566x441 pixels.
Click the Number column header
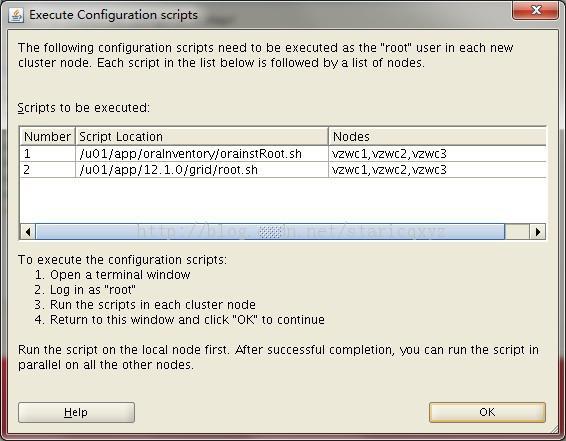tap(47, 136)
